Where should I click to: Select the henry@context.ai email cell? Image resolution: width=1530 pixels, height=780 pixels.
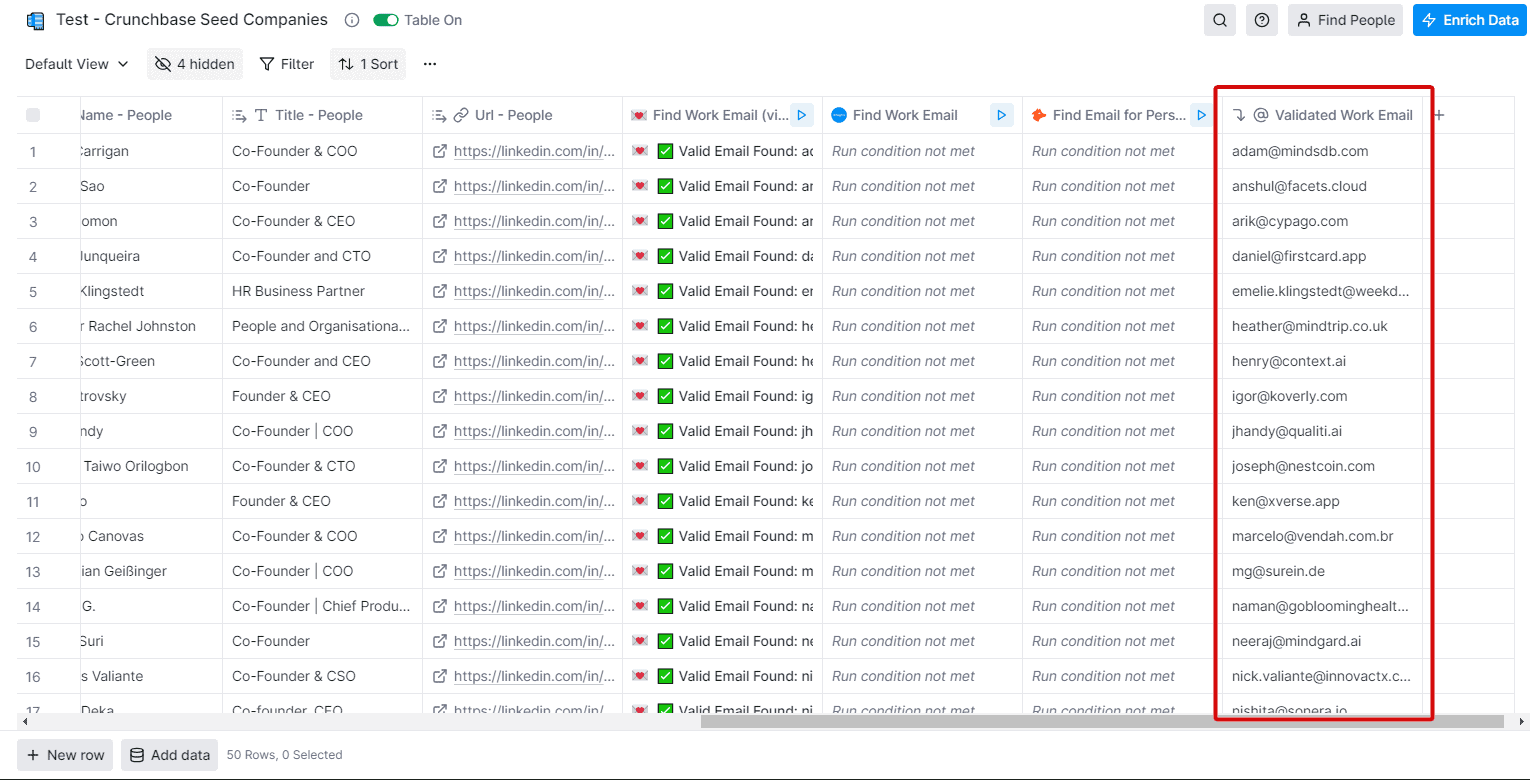pos(1322,361)
